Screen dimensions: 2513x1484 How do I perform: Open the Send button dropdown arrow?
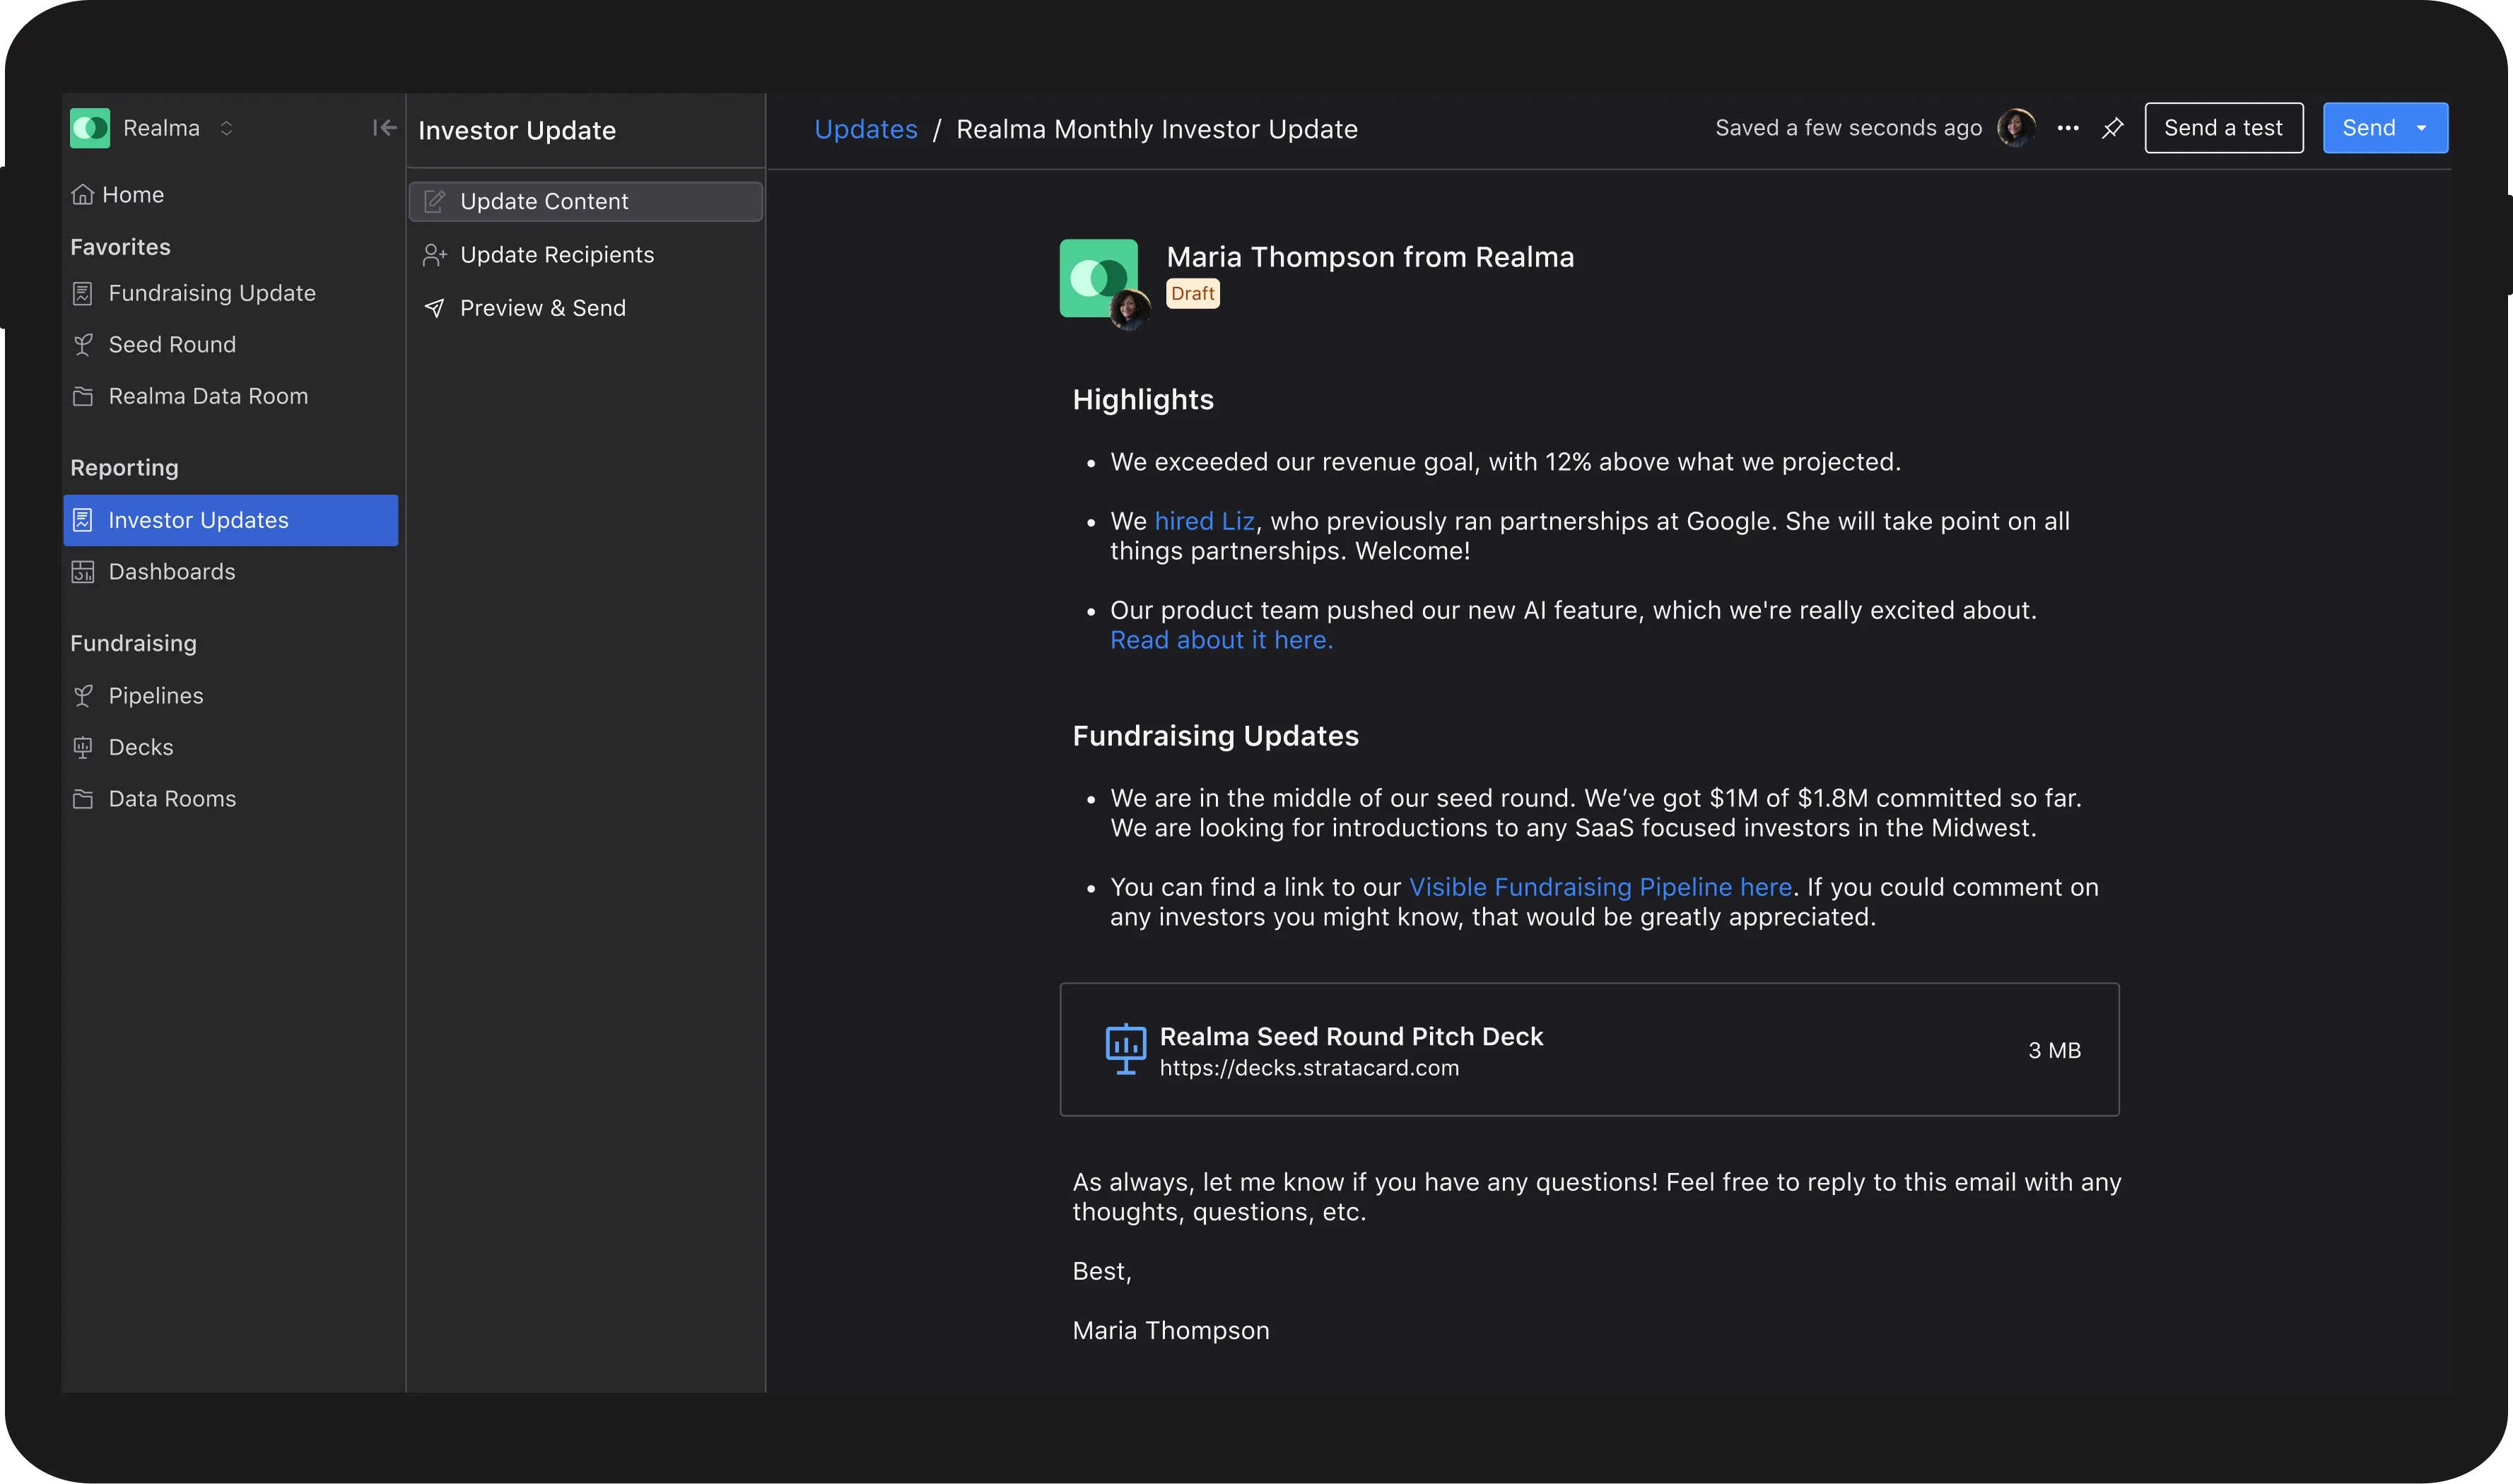pyautogui.click(x=2421, y=128)
